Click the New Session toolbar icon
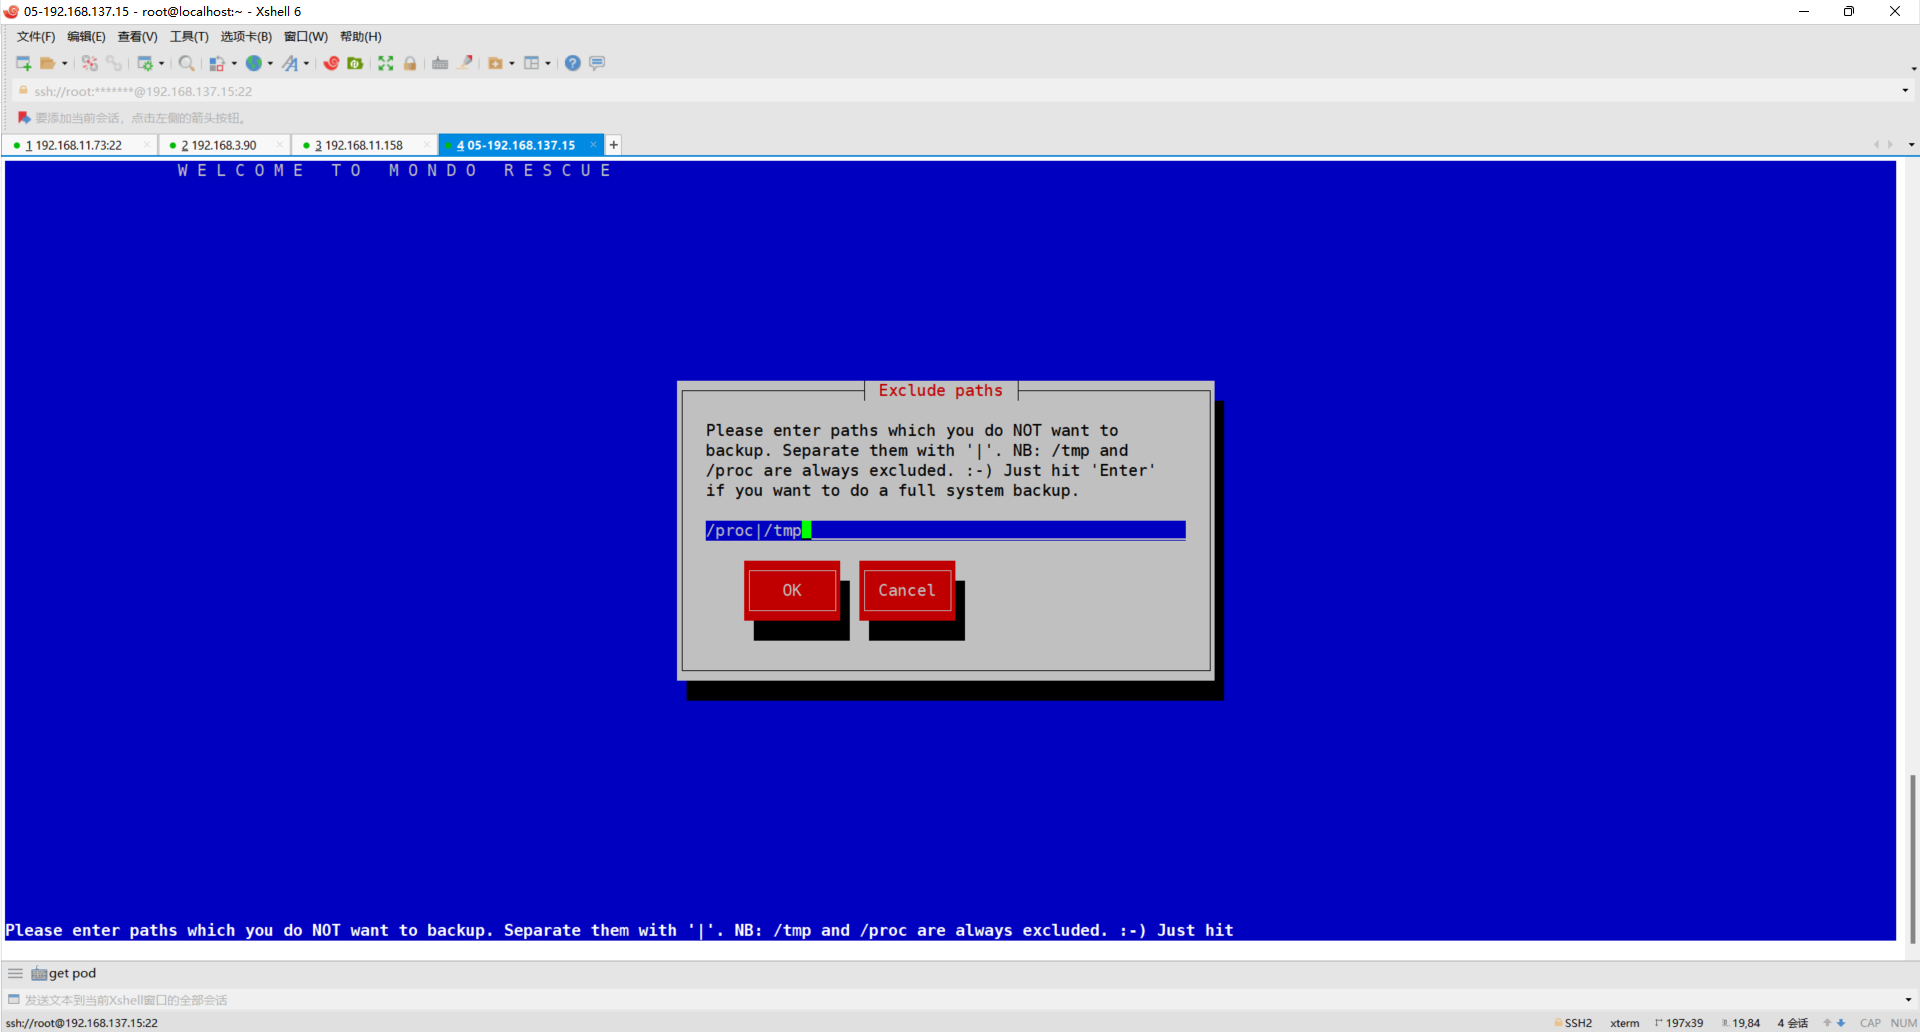1920x1032 pixels. point(23,63)
